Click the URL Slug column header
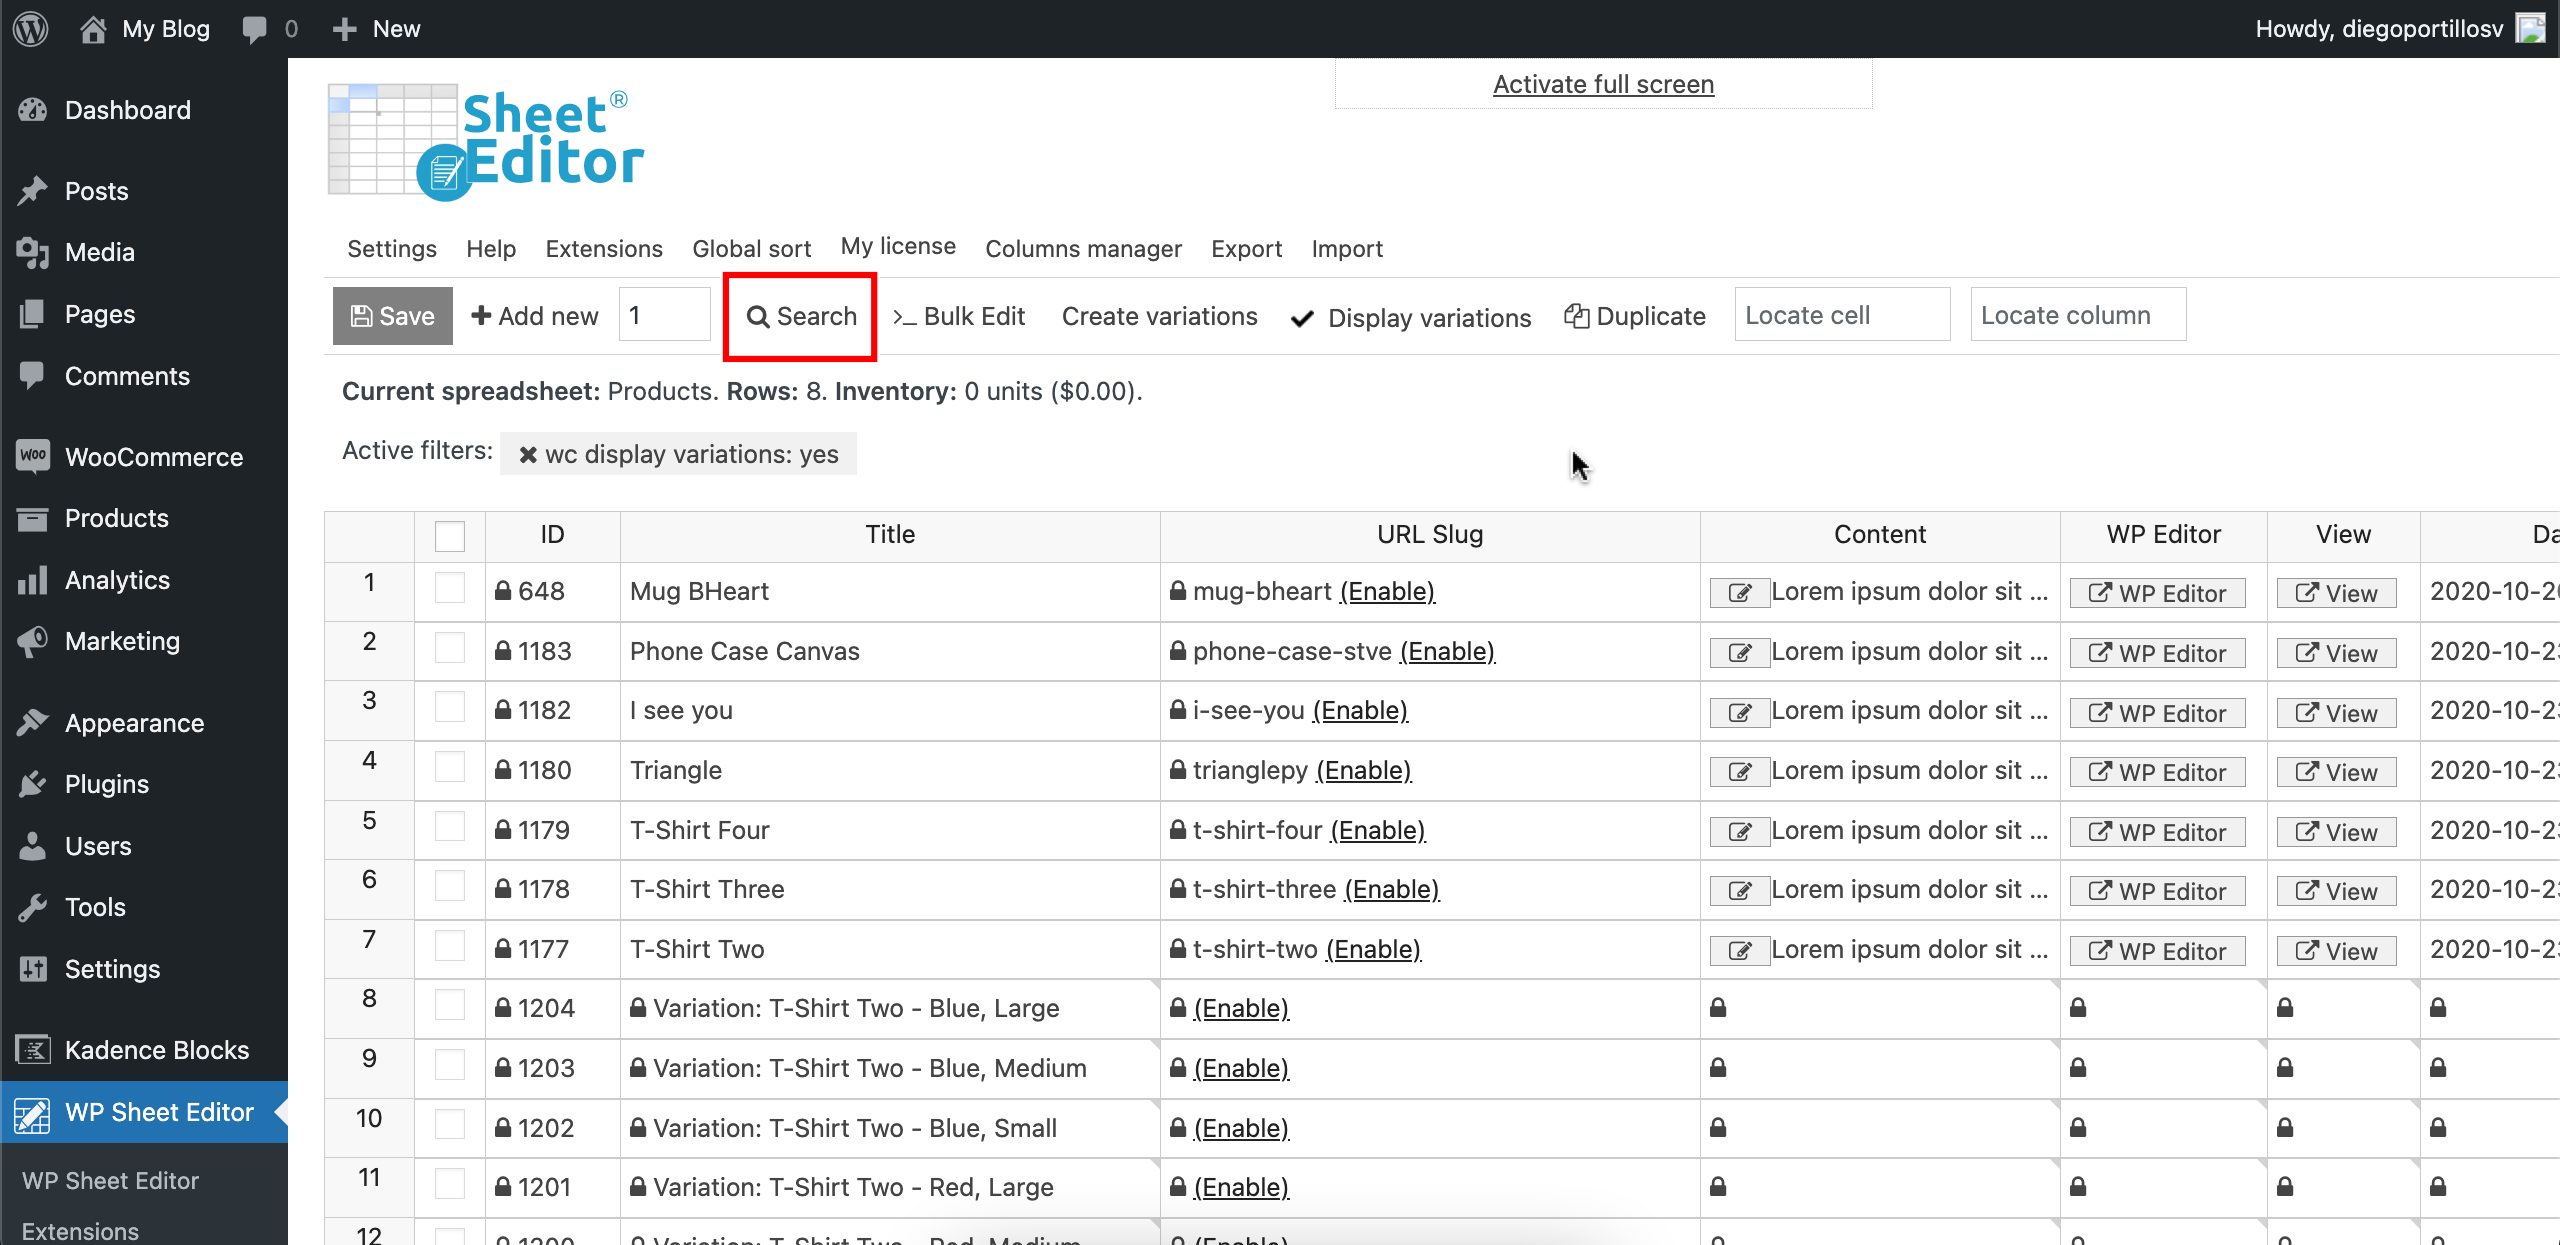 point(1430,535)
